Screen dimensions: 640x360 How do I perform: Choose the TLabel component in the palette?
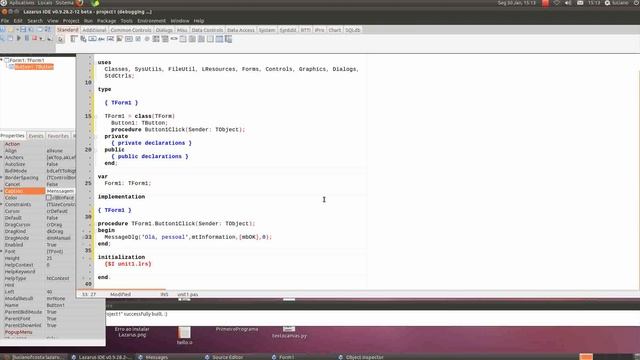tap(101, 39)
